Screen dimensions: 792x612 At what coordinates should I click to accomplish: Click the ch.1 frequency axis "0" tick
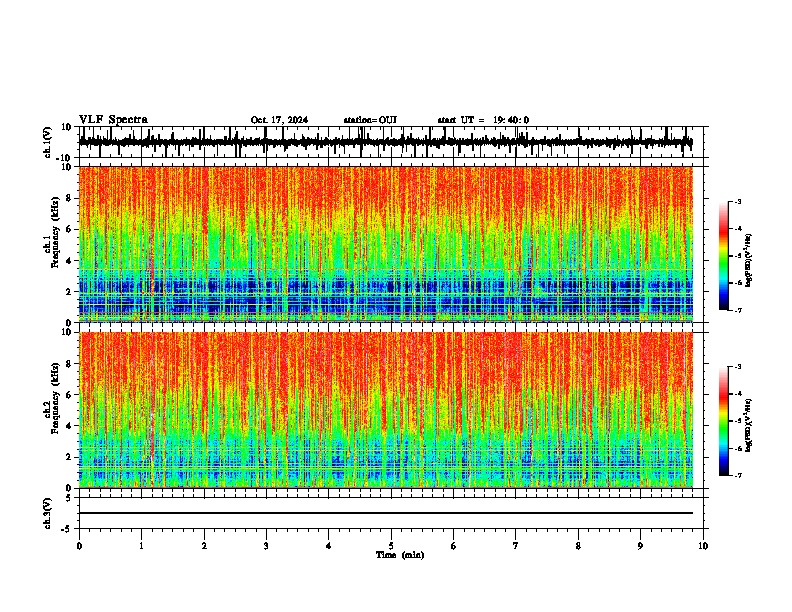pyautogui.click(x=69, y=322)
